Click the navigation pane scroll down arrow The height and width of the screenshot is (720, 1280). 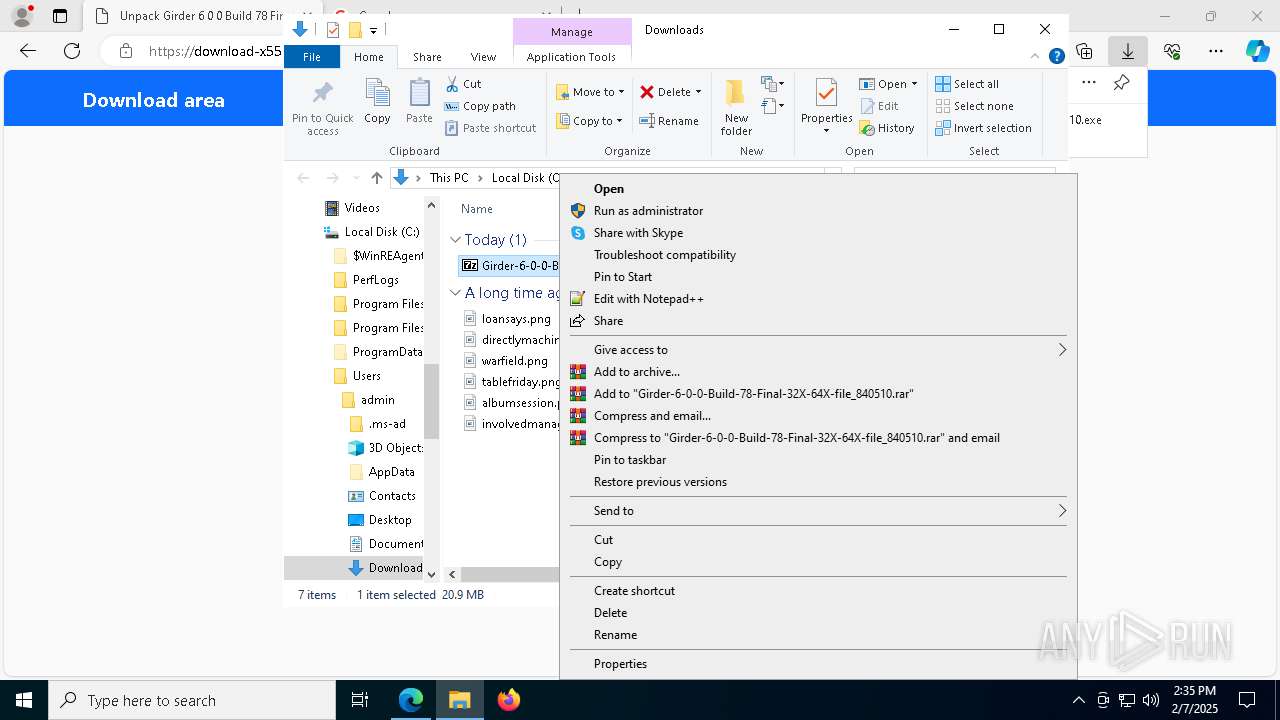click(x=432, y=574)
